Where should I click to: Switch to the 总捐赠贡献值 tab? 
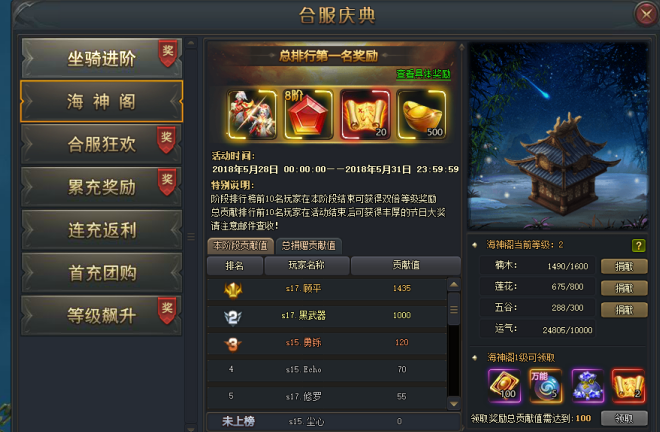(309, 246)
